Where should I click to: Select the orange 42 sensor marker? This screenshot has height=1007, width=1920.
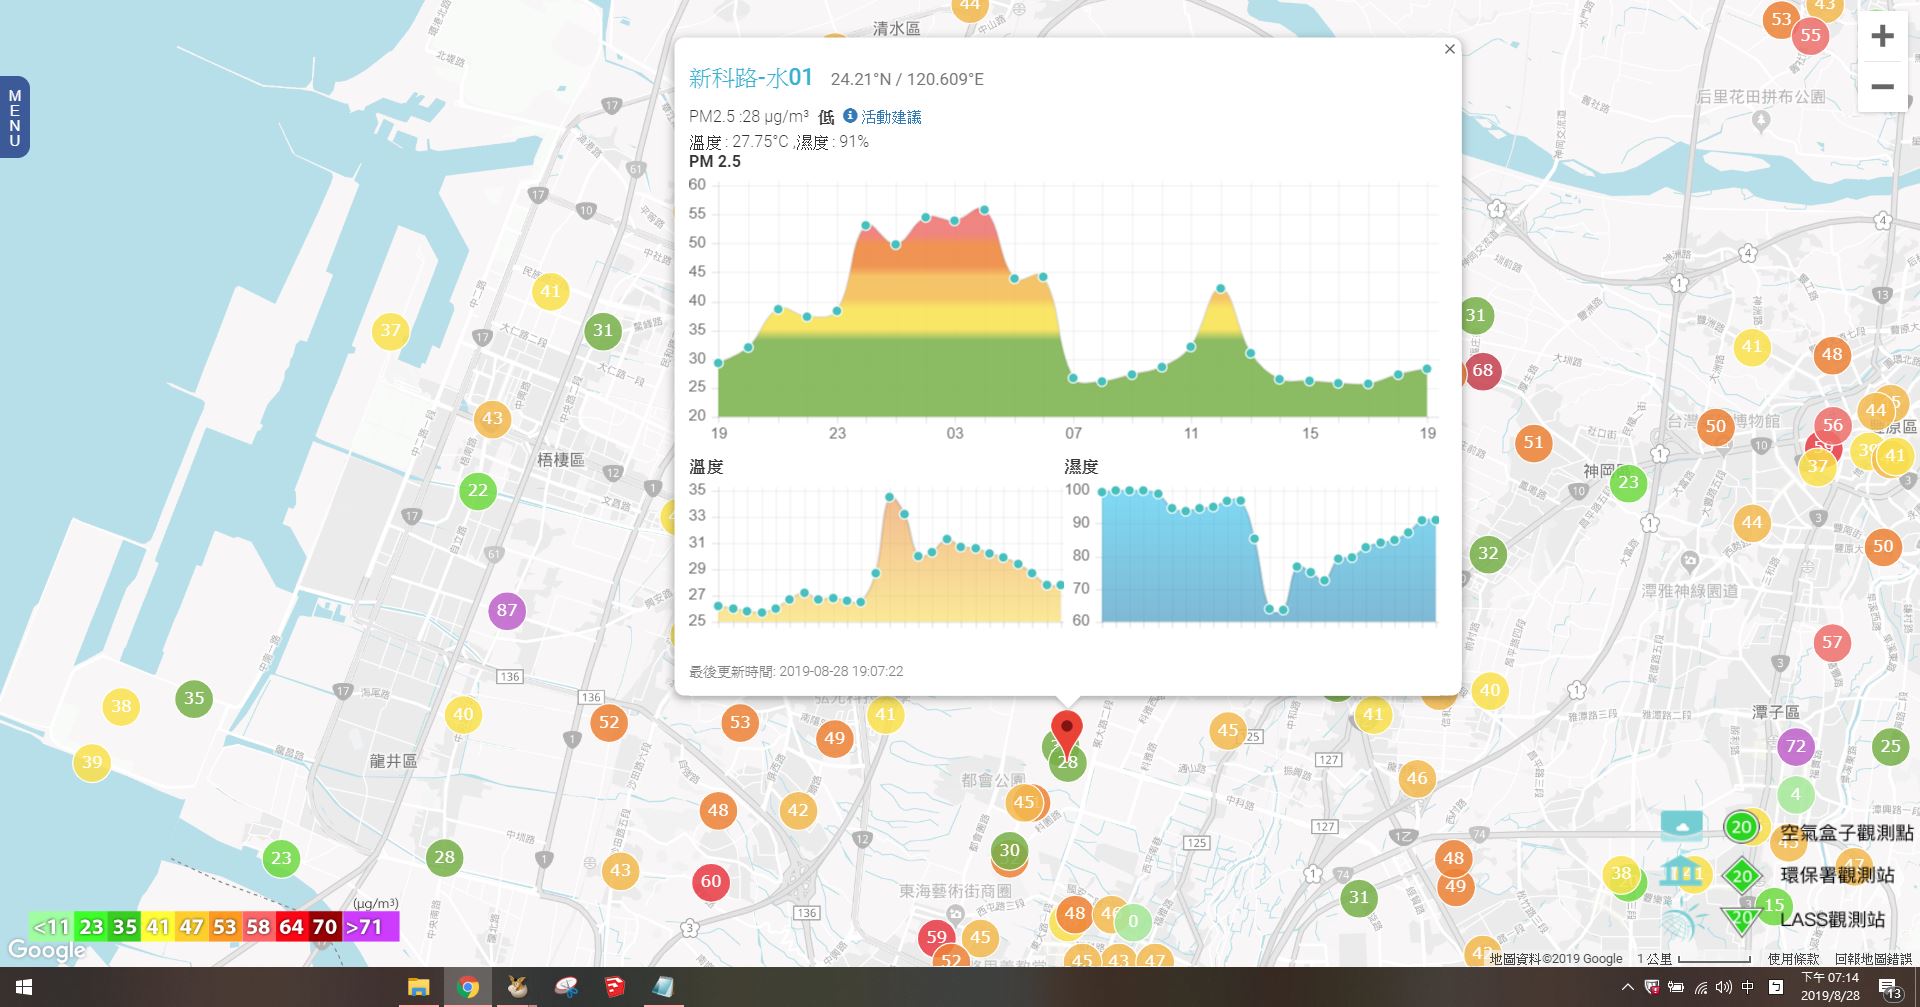pyautogui.click(x=798, y=810)
